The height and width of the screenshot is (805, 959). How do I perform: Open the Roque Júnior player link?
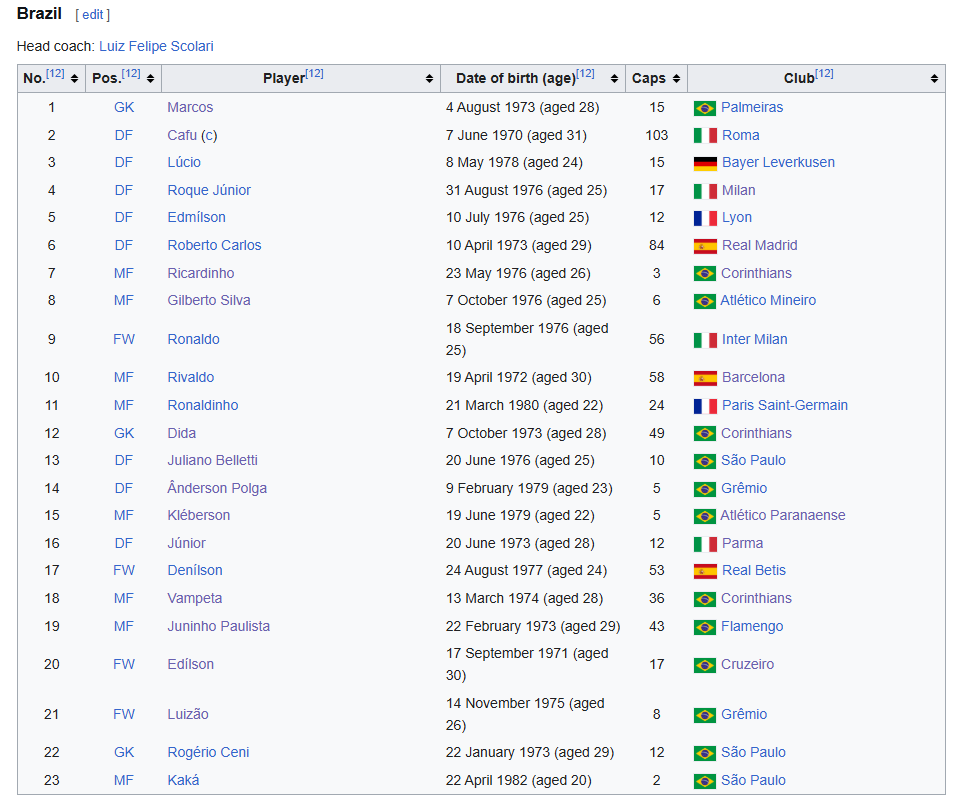[x=209, y=190]
